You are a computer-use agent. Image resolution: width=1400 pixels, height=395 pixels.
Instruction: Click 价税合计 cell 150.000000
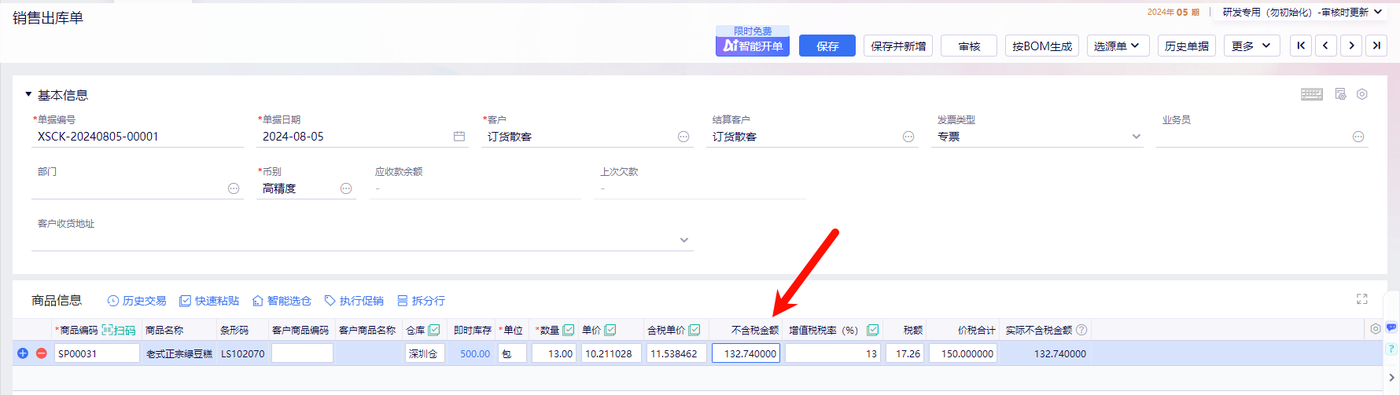(964, 353)
